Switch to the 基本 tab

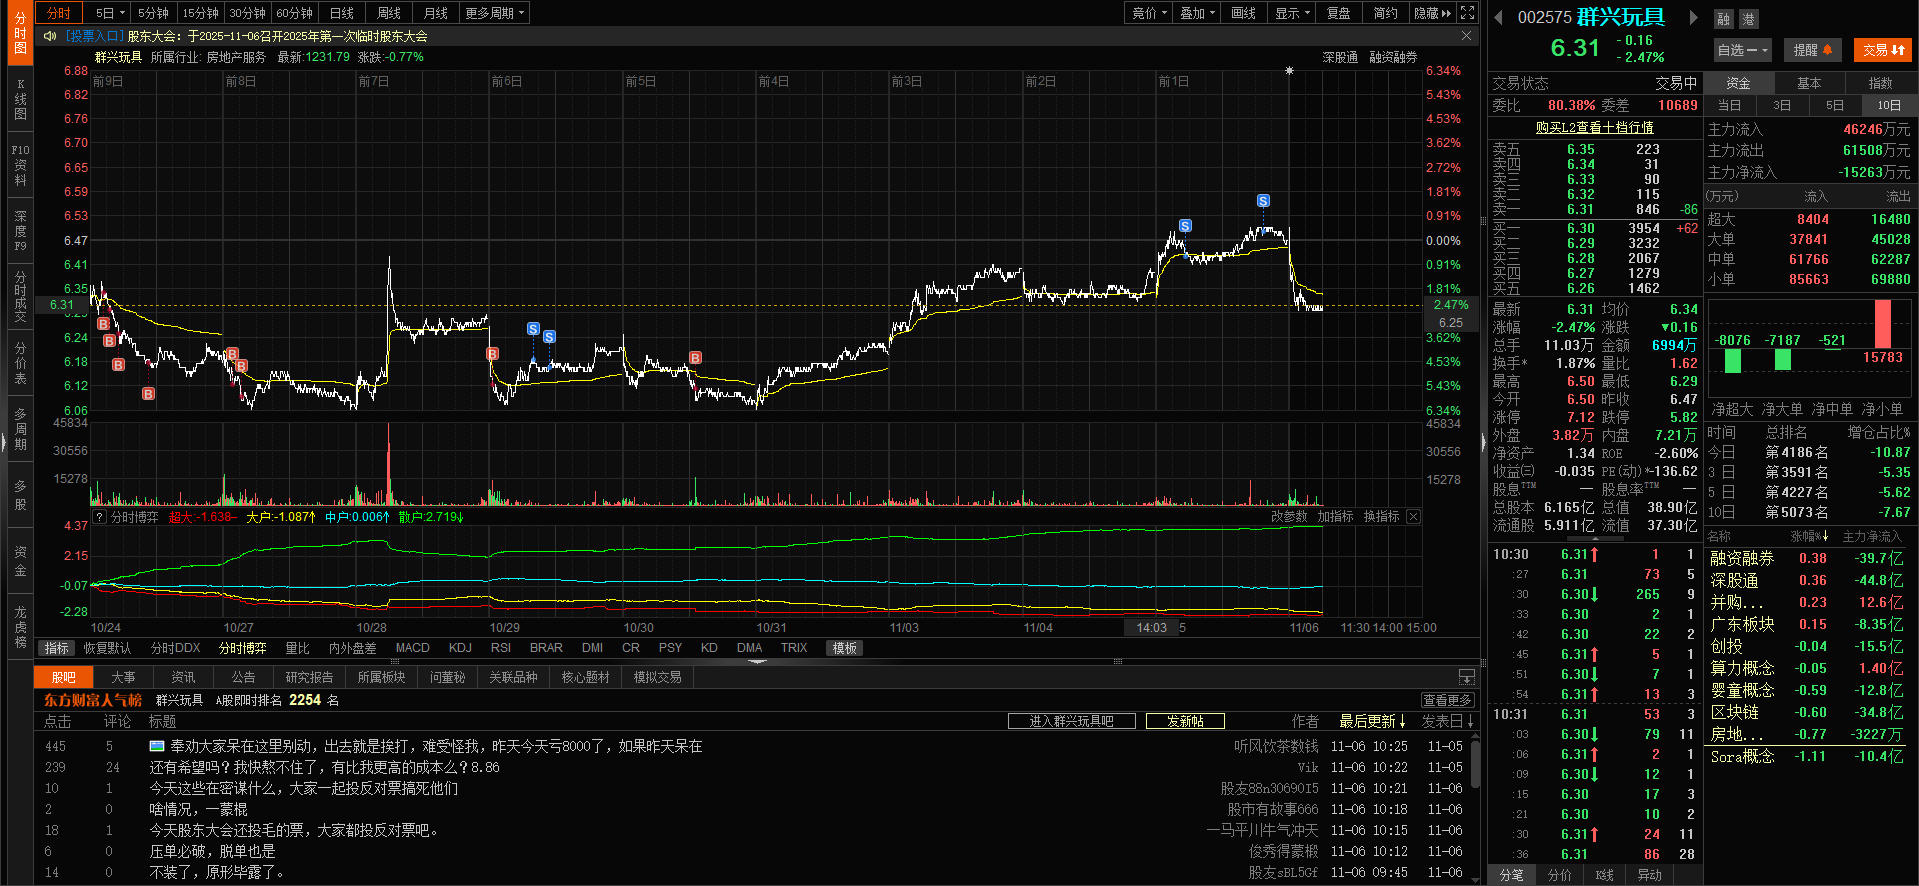[1809, 83]
